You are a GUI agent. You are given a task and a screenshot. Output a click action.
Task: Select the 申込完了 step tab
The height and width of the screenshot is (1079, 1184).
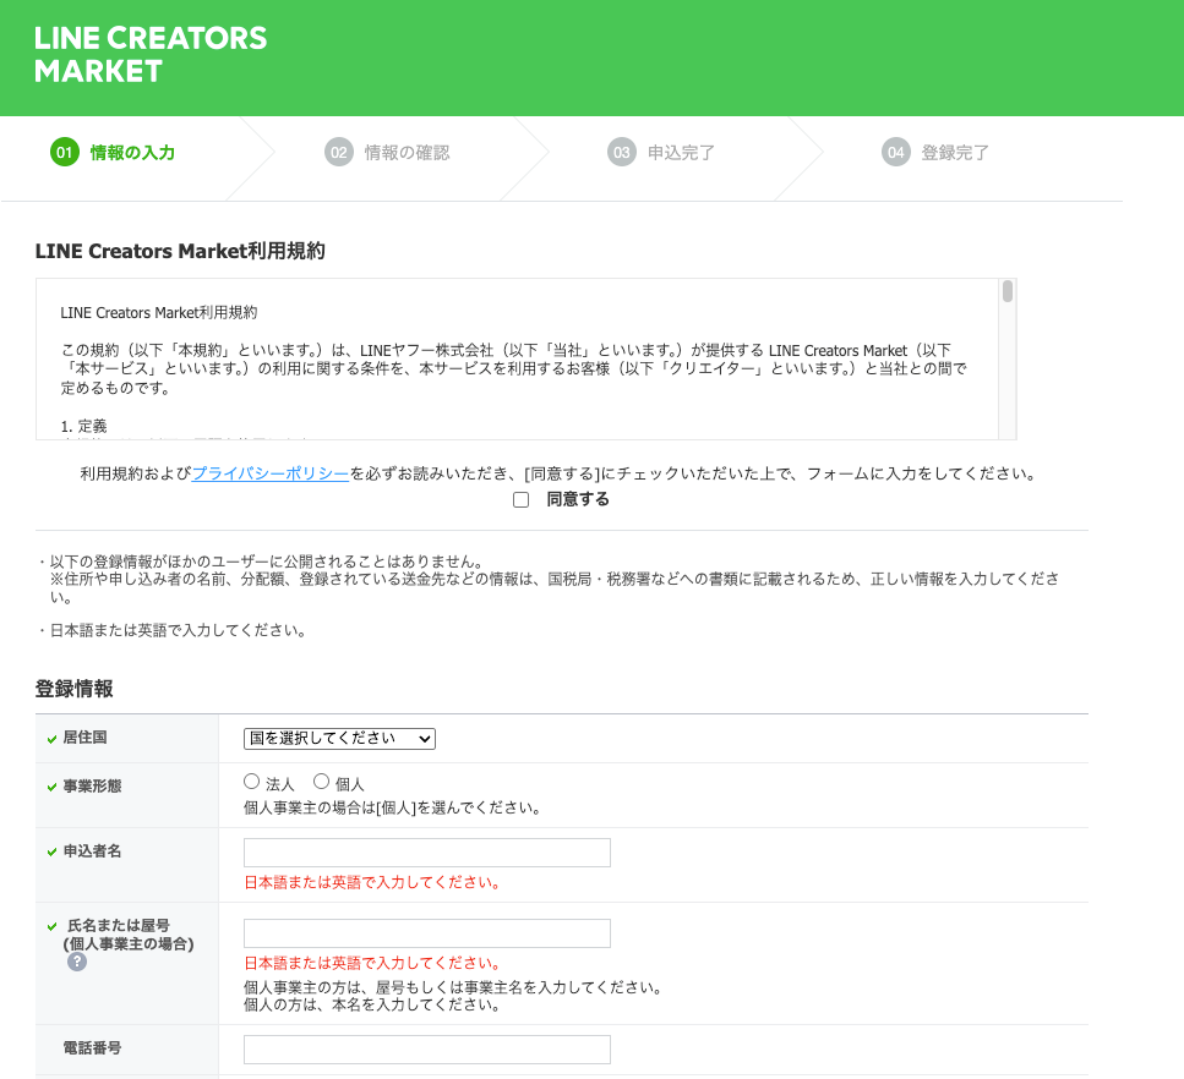[681, 153]
